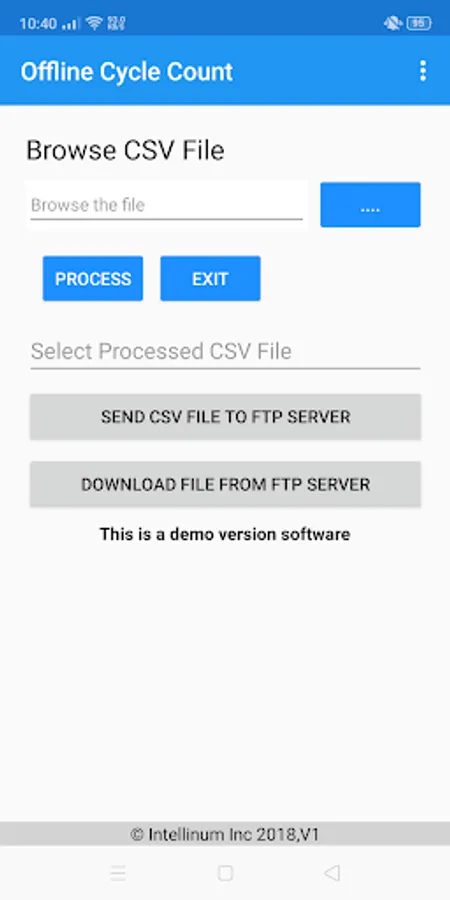Image resolution: width=450 pixels, height=900 pixels.
Task: Tap the Browse CSV File heading
Action: click(x=125, y=150)
